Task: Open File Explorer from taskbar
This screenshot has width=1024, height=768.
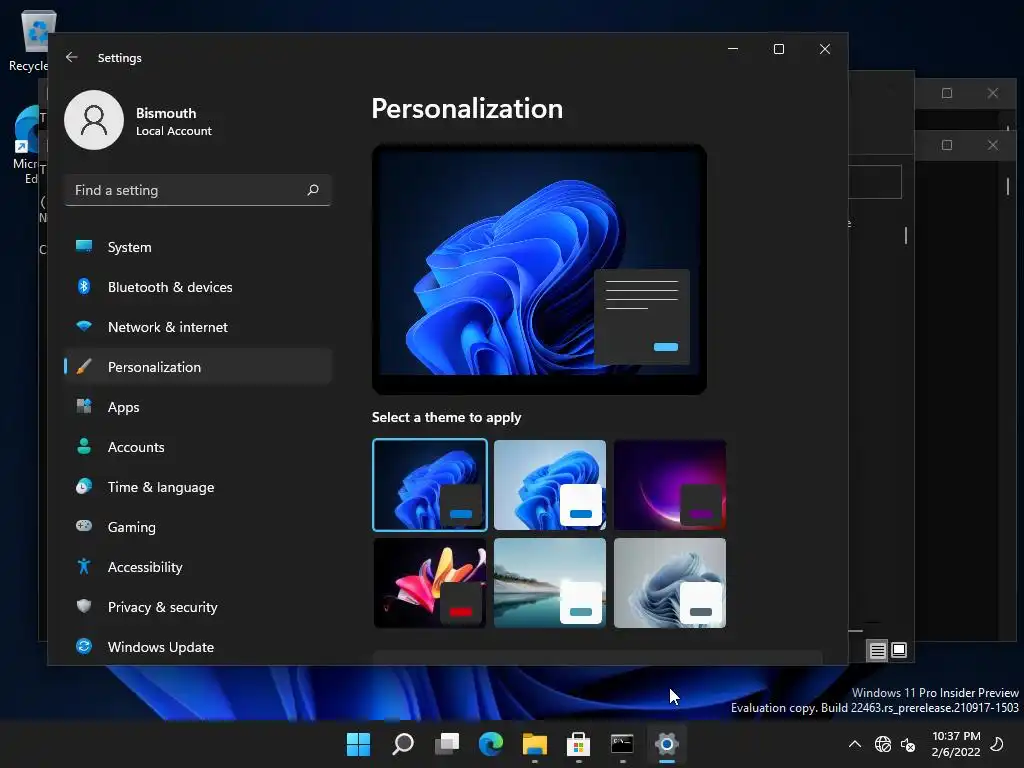Action: click(x=534, y=744)
